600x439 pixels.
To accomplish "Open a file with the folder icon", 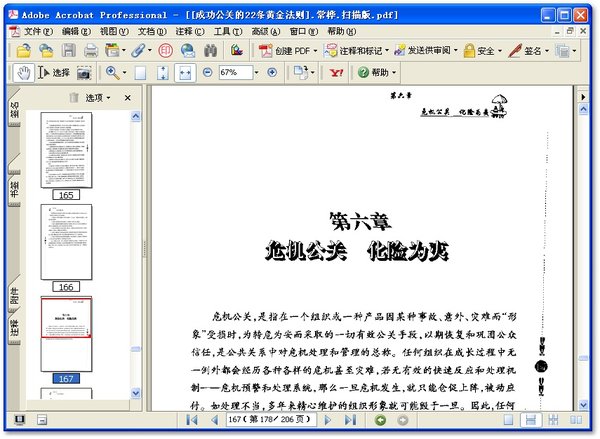I will (x=24, y=51).
